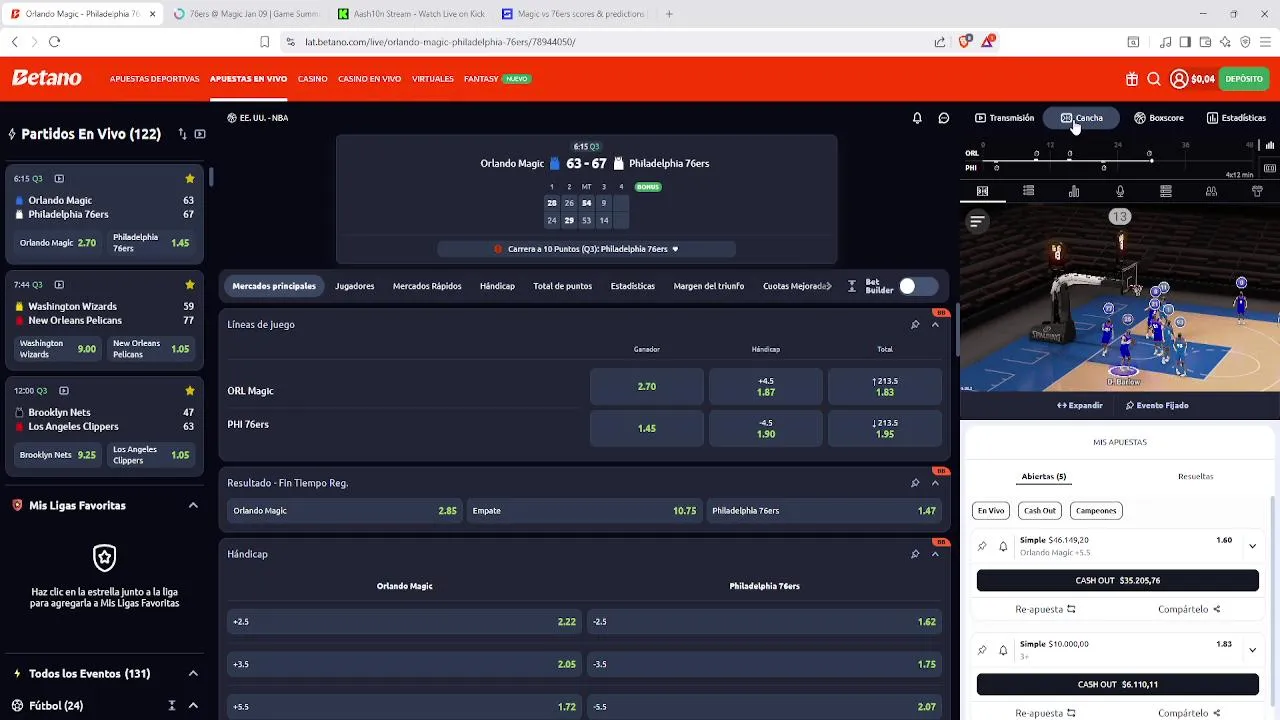Click the histogram icon beside the timeline
This screenshot has height=720, width=1280.
(x=1270, y=144)
